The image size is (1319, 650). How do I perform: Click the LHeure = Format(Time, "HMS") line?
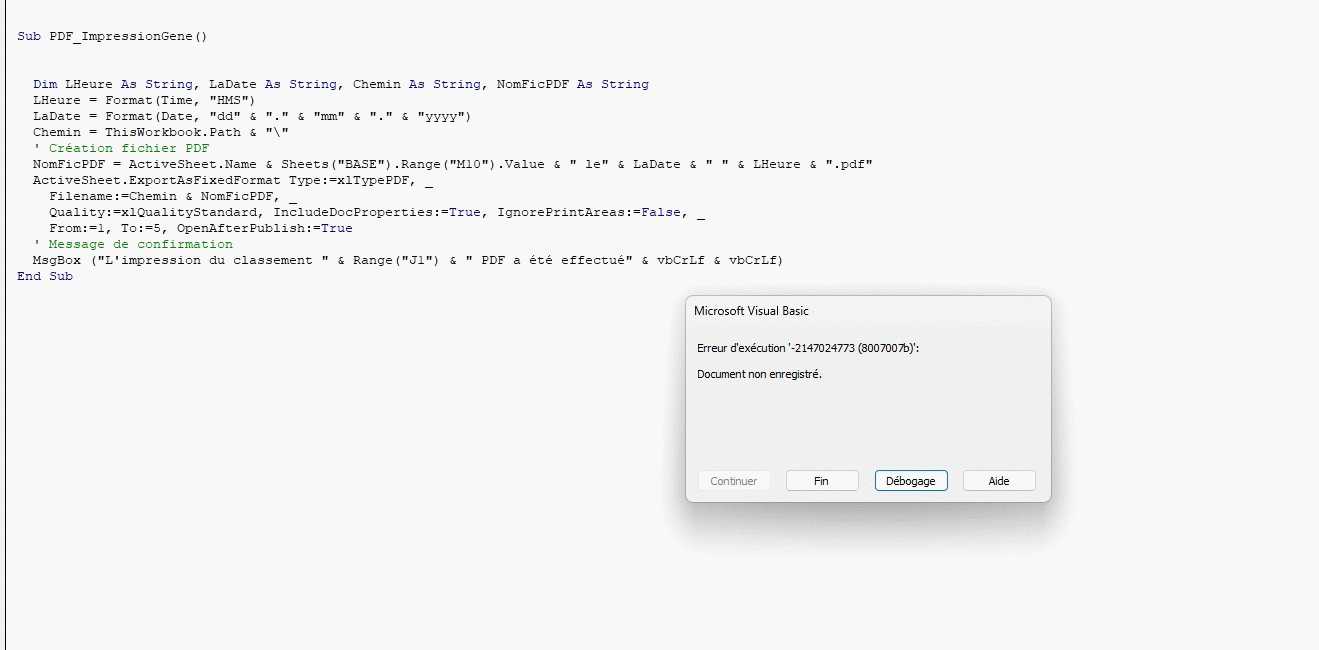tap(144, 101)
